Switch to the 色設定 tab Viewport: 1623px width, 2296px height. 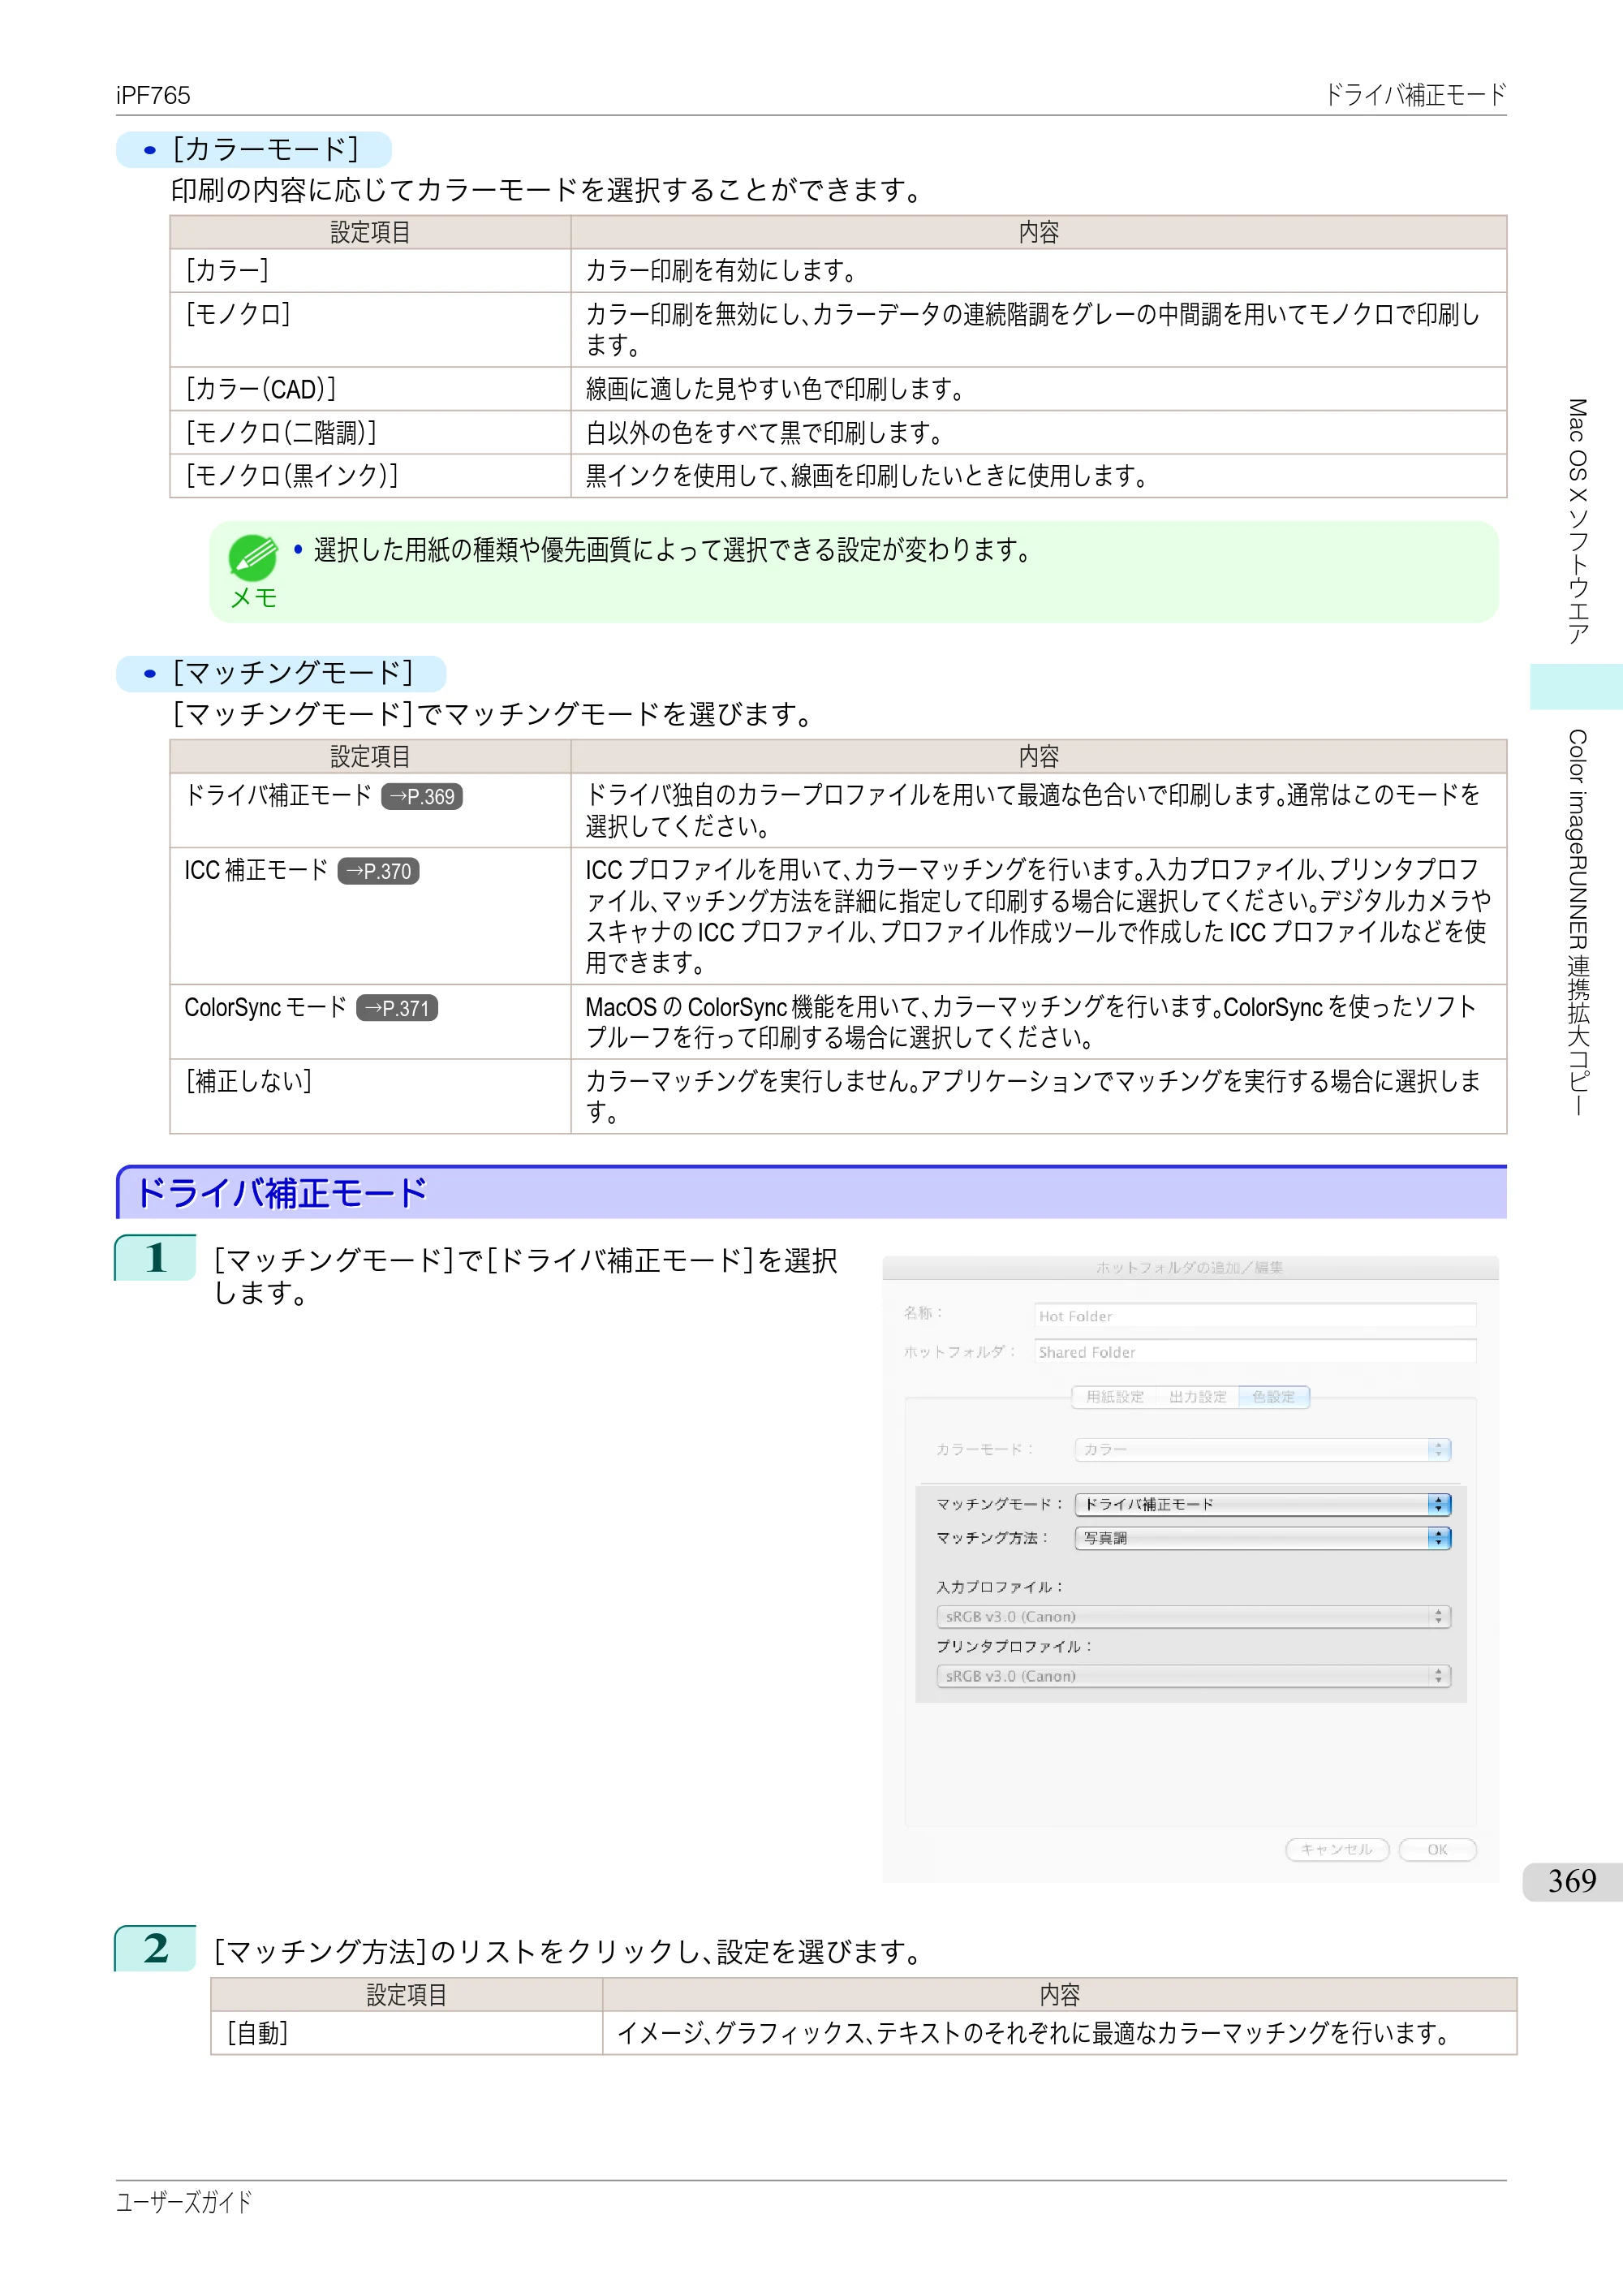click(x=1273, y=1397)
